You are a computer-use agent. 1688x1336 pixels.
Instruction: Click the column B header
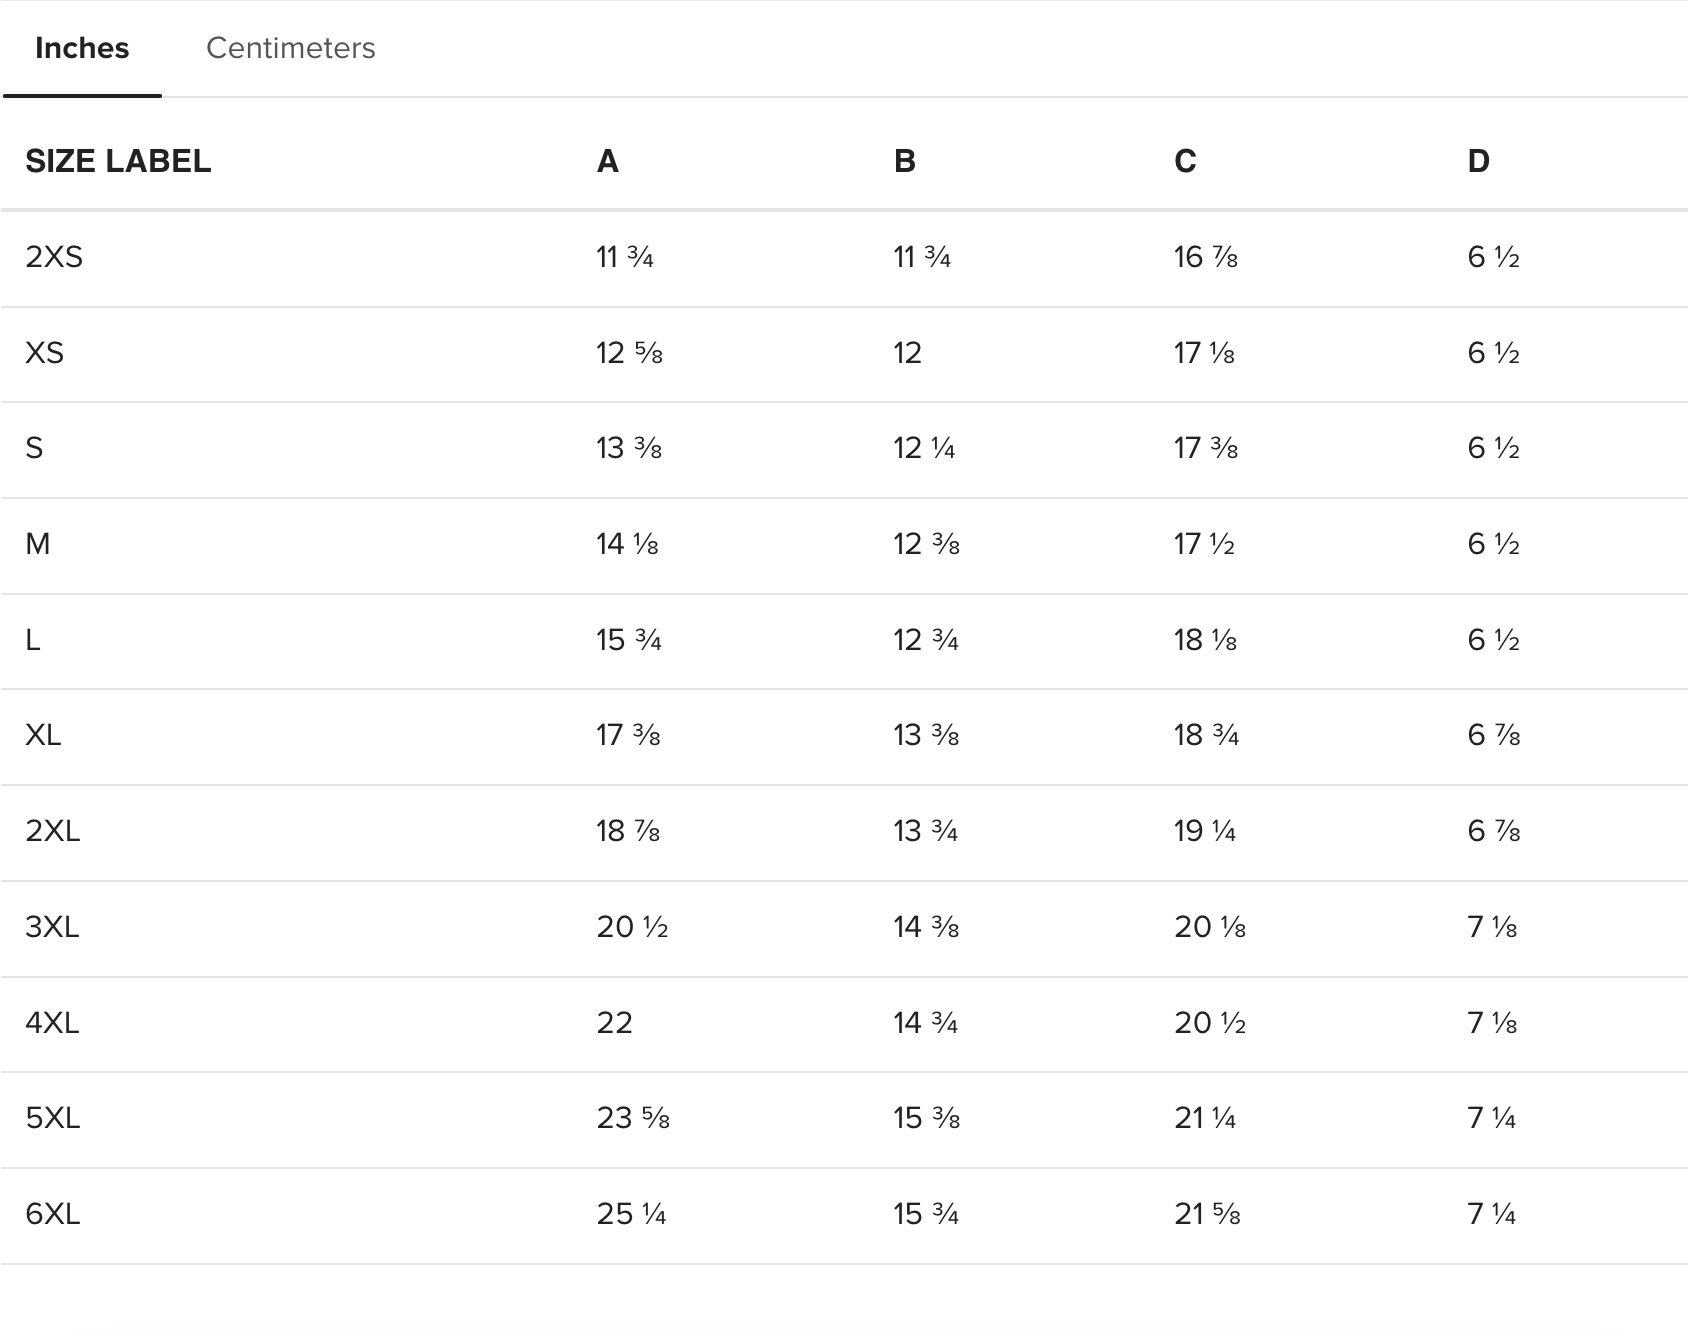904,161
